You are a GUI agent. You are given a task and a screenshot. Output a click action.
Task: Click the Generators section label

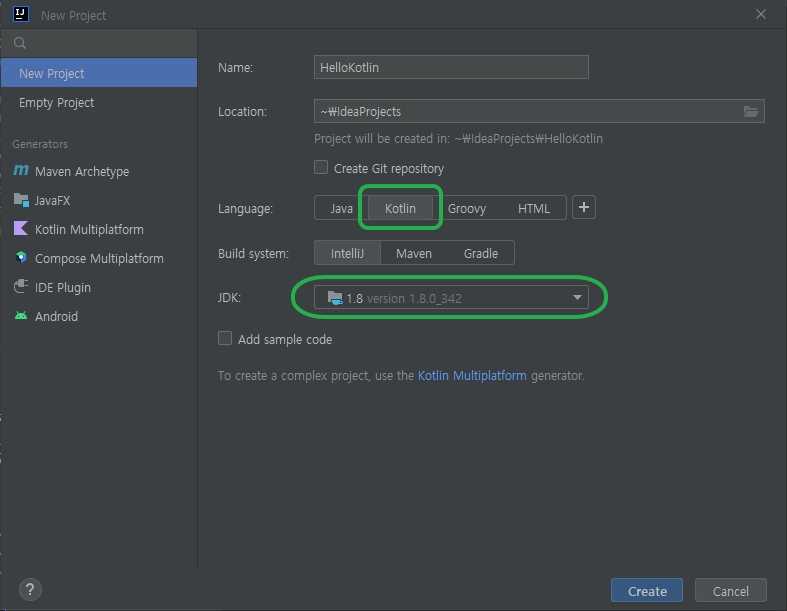40,144
